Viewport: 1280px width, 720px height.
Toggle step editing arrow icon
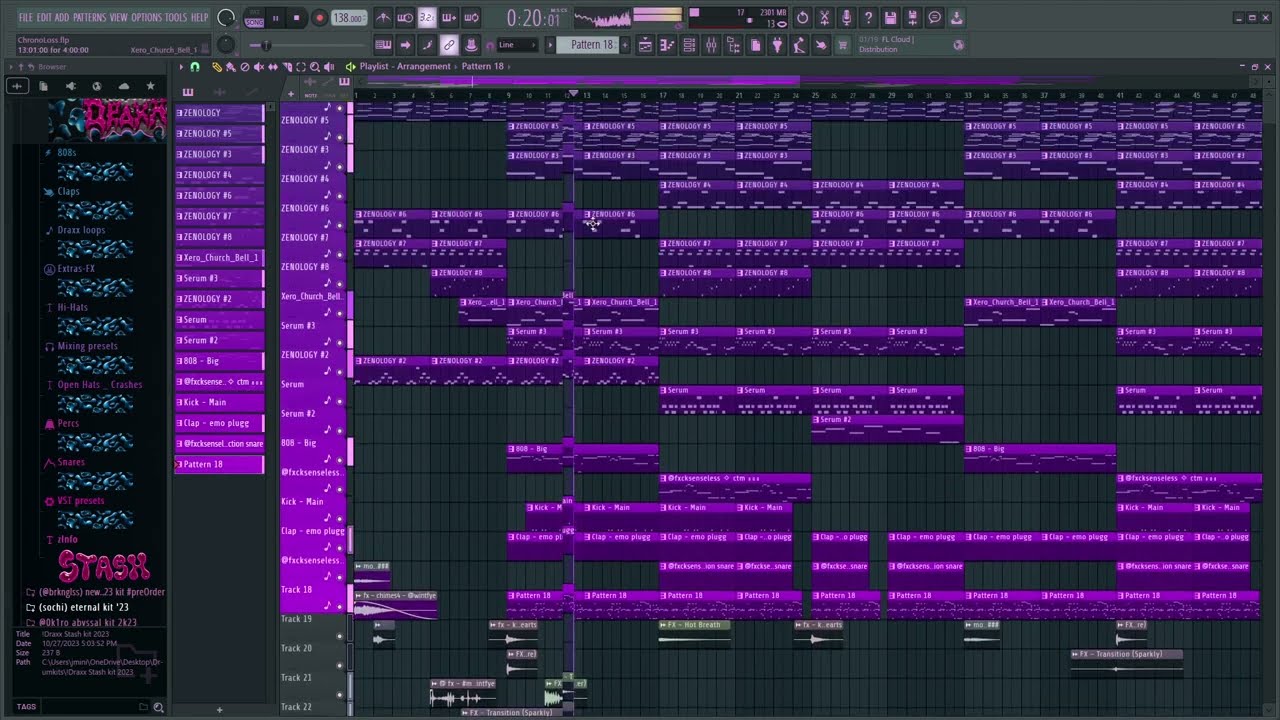(405, 45)
